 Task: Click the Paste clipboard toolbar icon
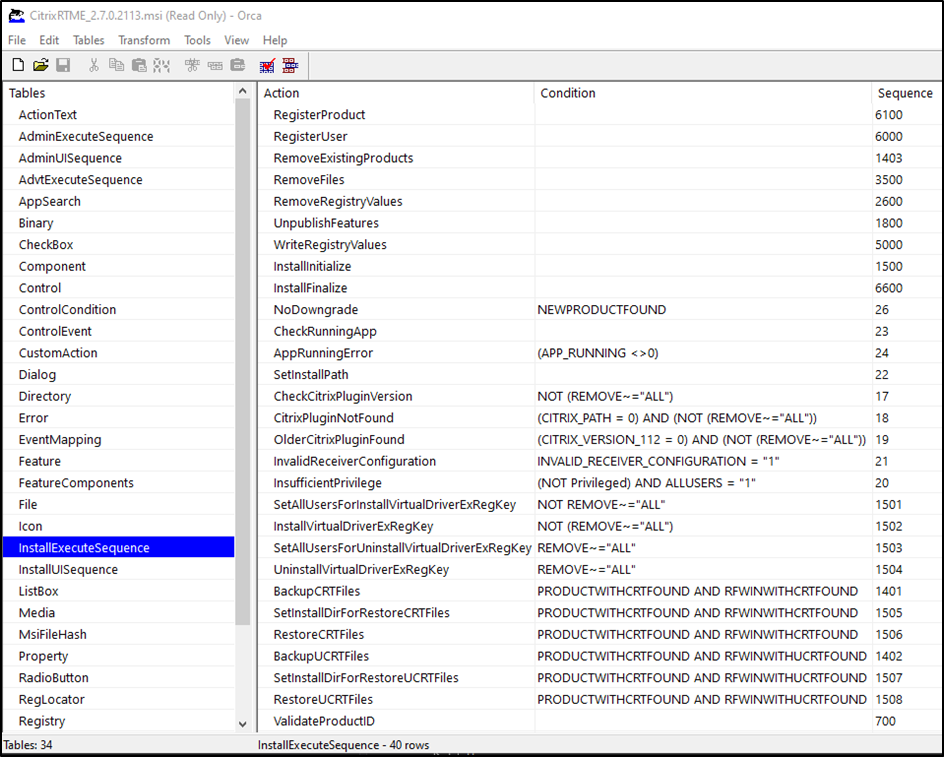pos(139,65)
